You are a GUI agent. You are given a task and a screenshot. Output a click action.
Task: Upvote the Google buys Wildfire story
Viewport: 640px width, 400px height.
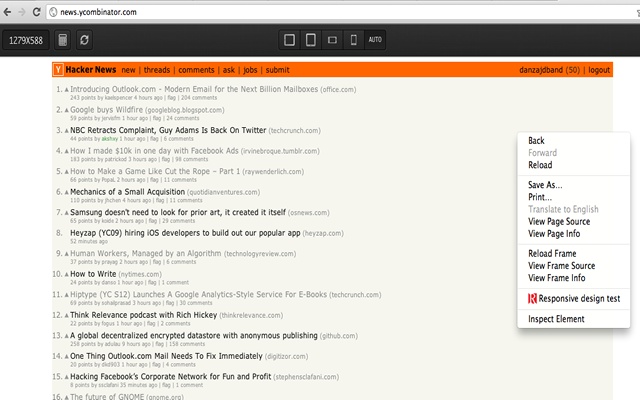point(67,110)
